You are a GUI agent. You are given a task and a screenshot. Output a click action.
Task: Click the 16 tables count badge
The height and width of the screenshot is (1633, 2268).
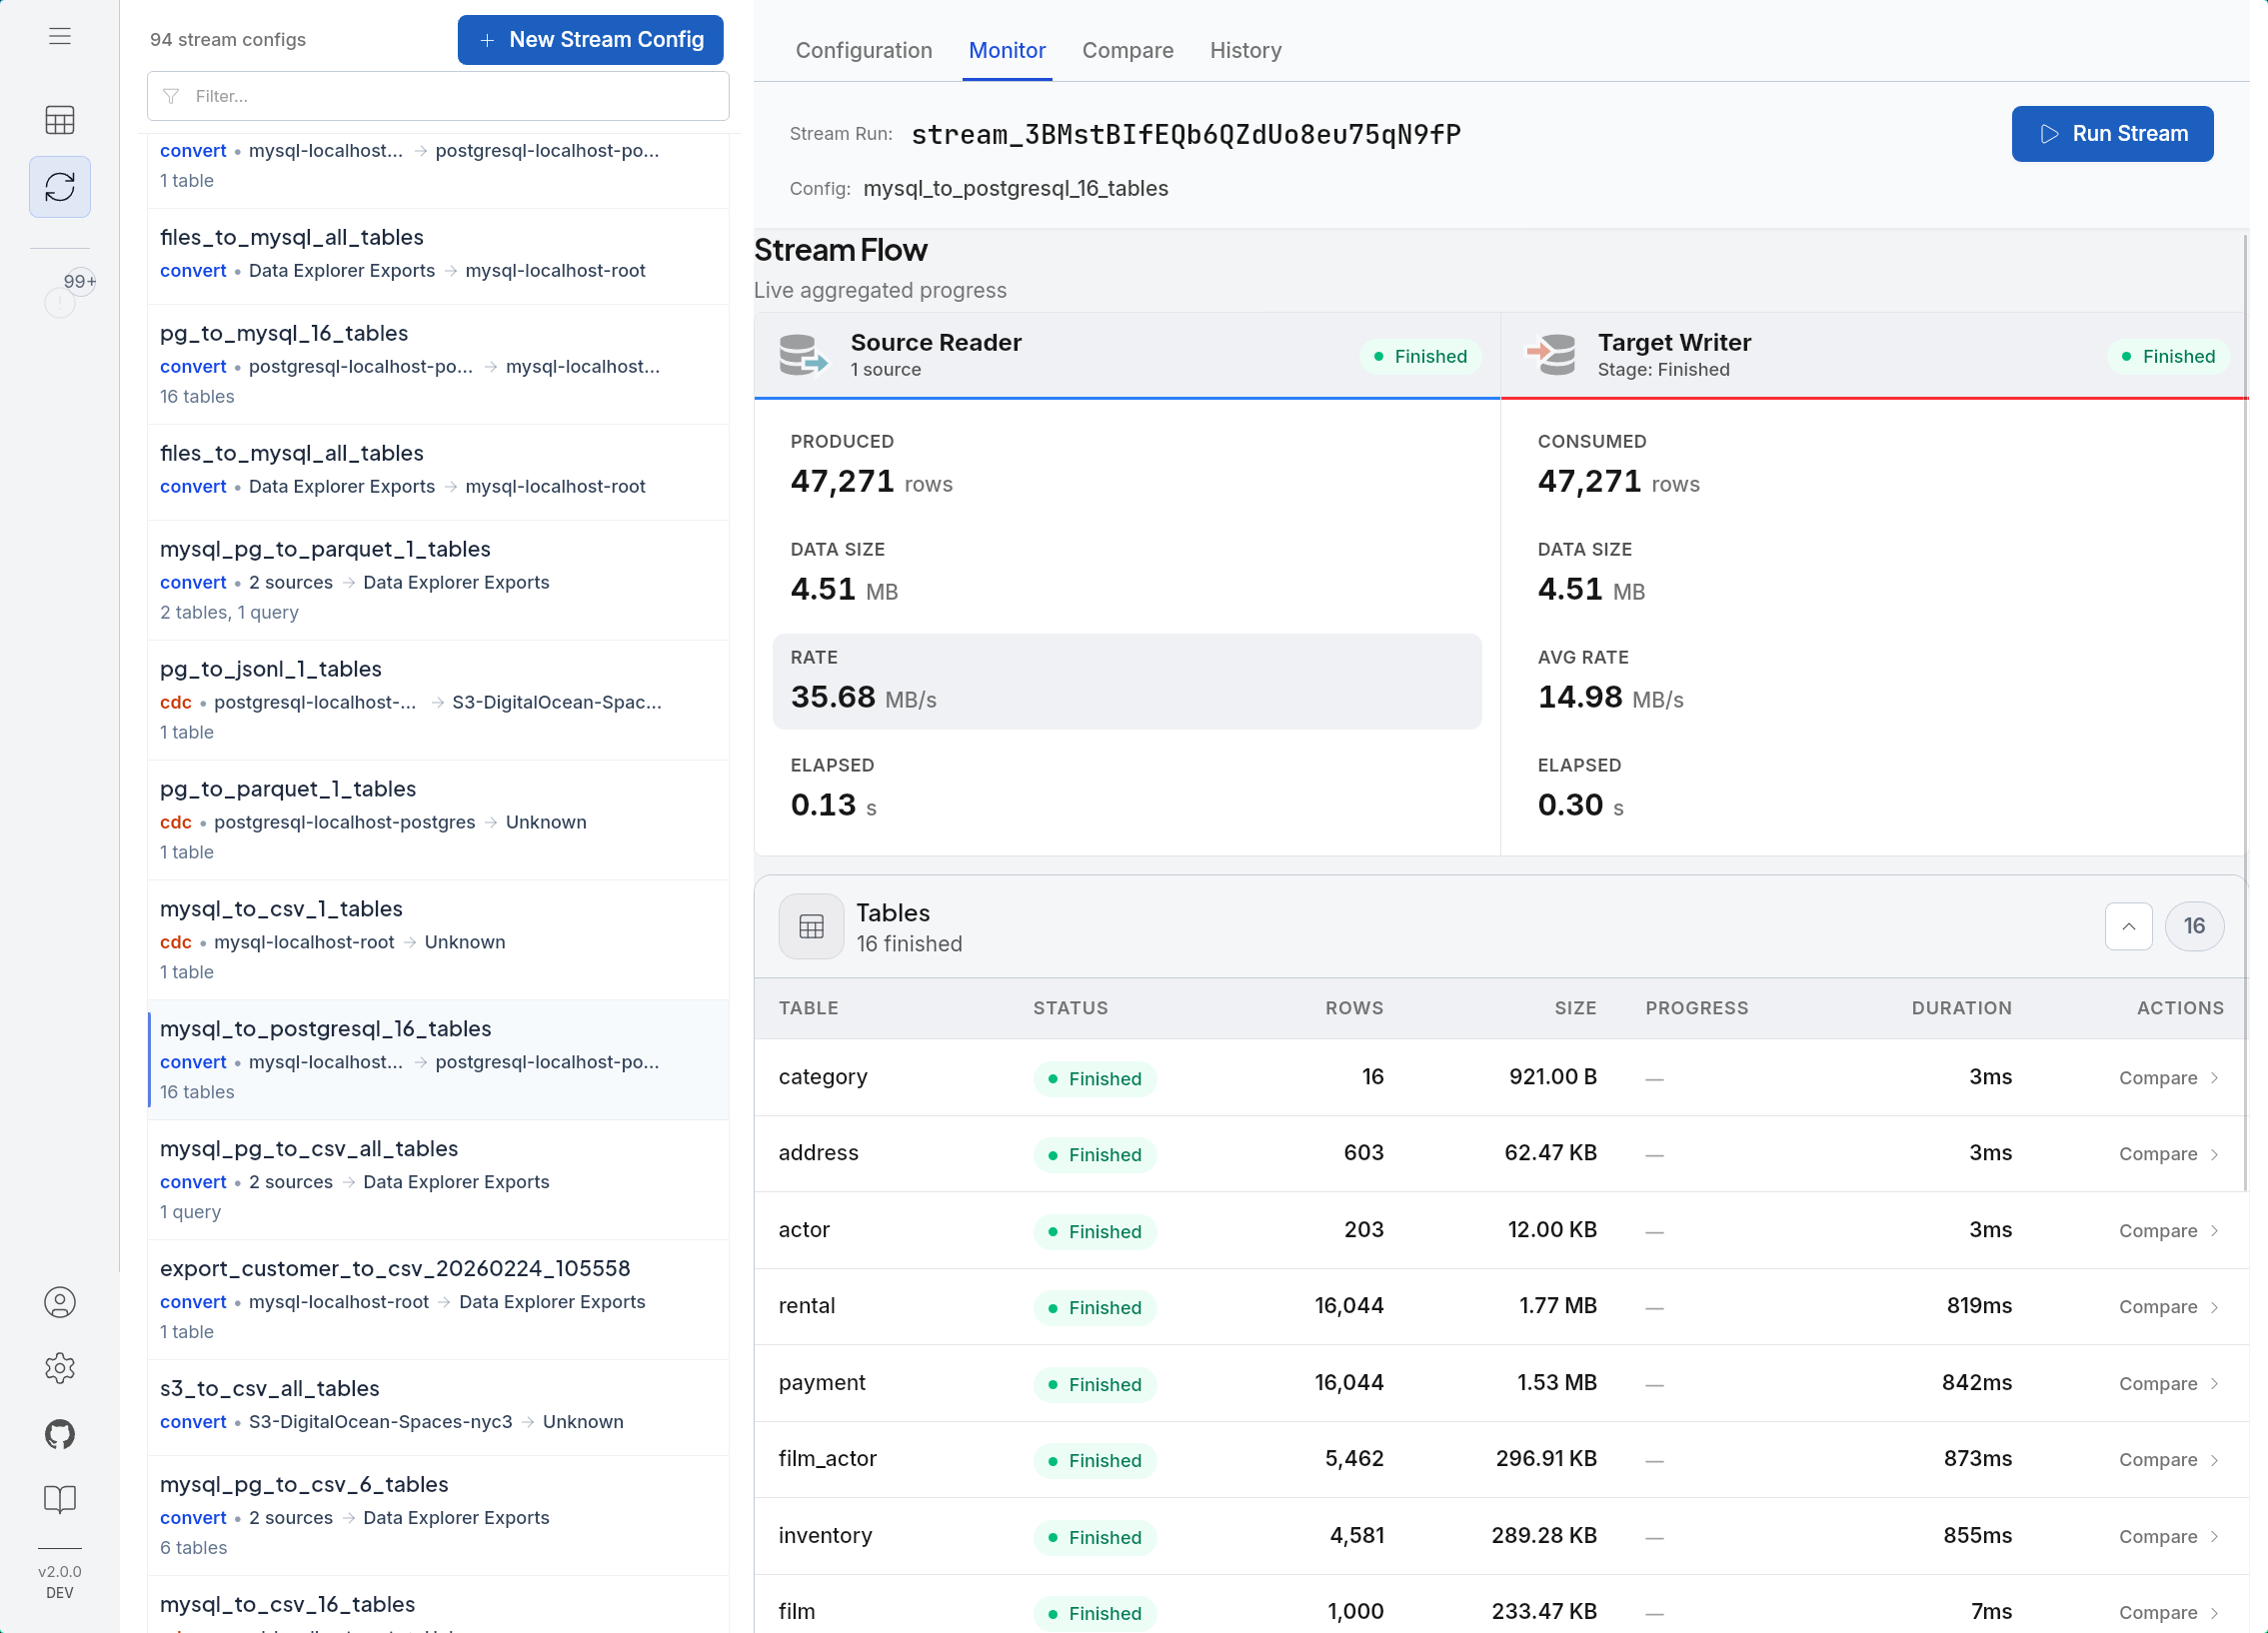pyautogui.click(x=2194, y=926)
